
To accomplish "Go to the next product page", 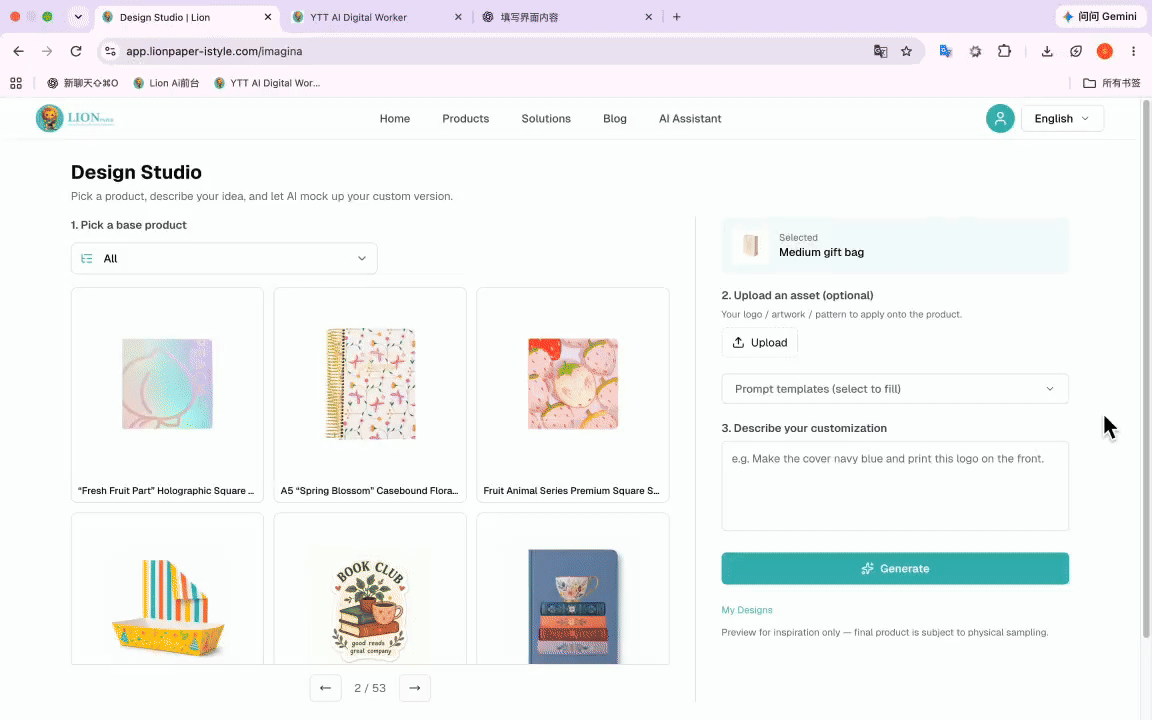I will point(414,688).
